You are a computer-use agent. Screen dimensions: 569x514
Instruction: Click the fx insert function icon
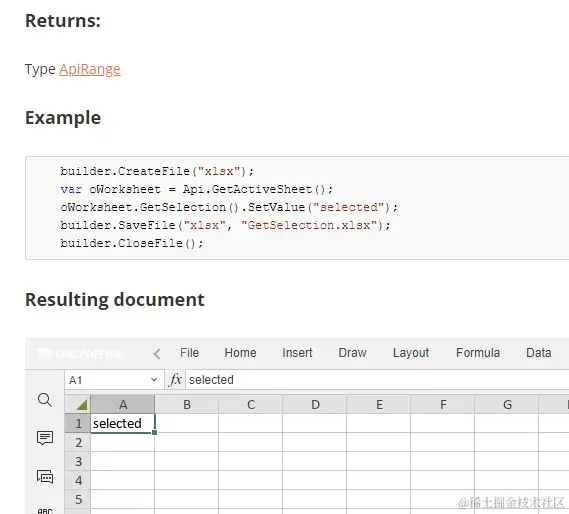[176, 380]
